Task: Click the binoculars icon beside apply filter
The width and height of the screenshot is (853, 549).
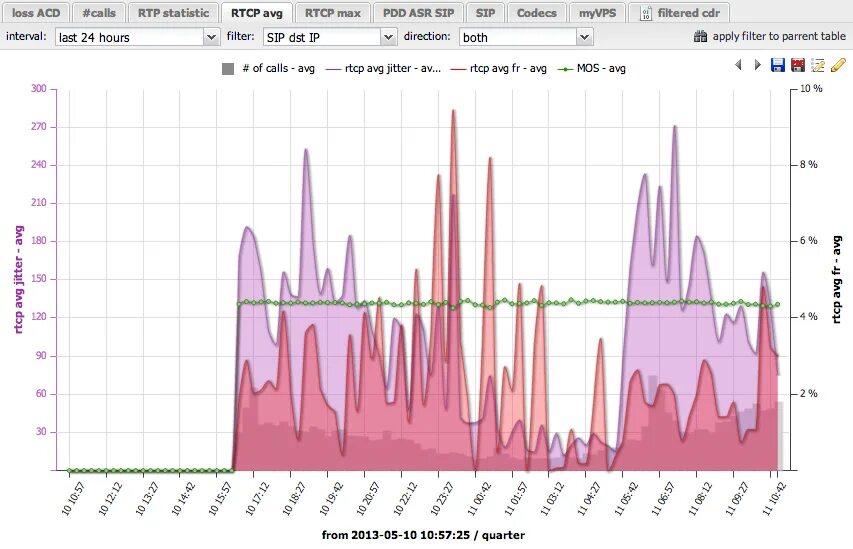Action: [x=701, y=36]
